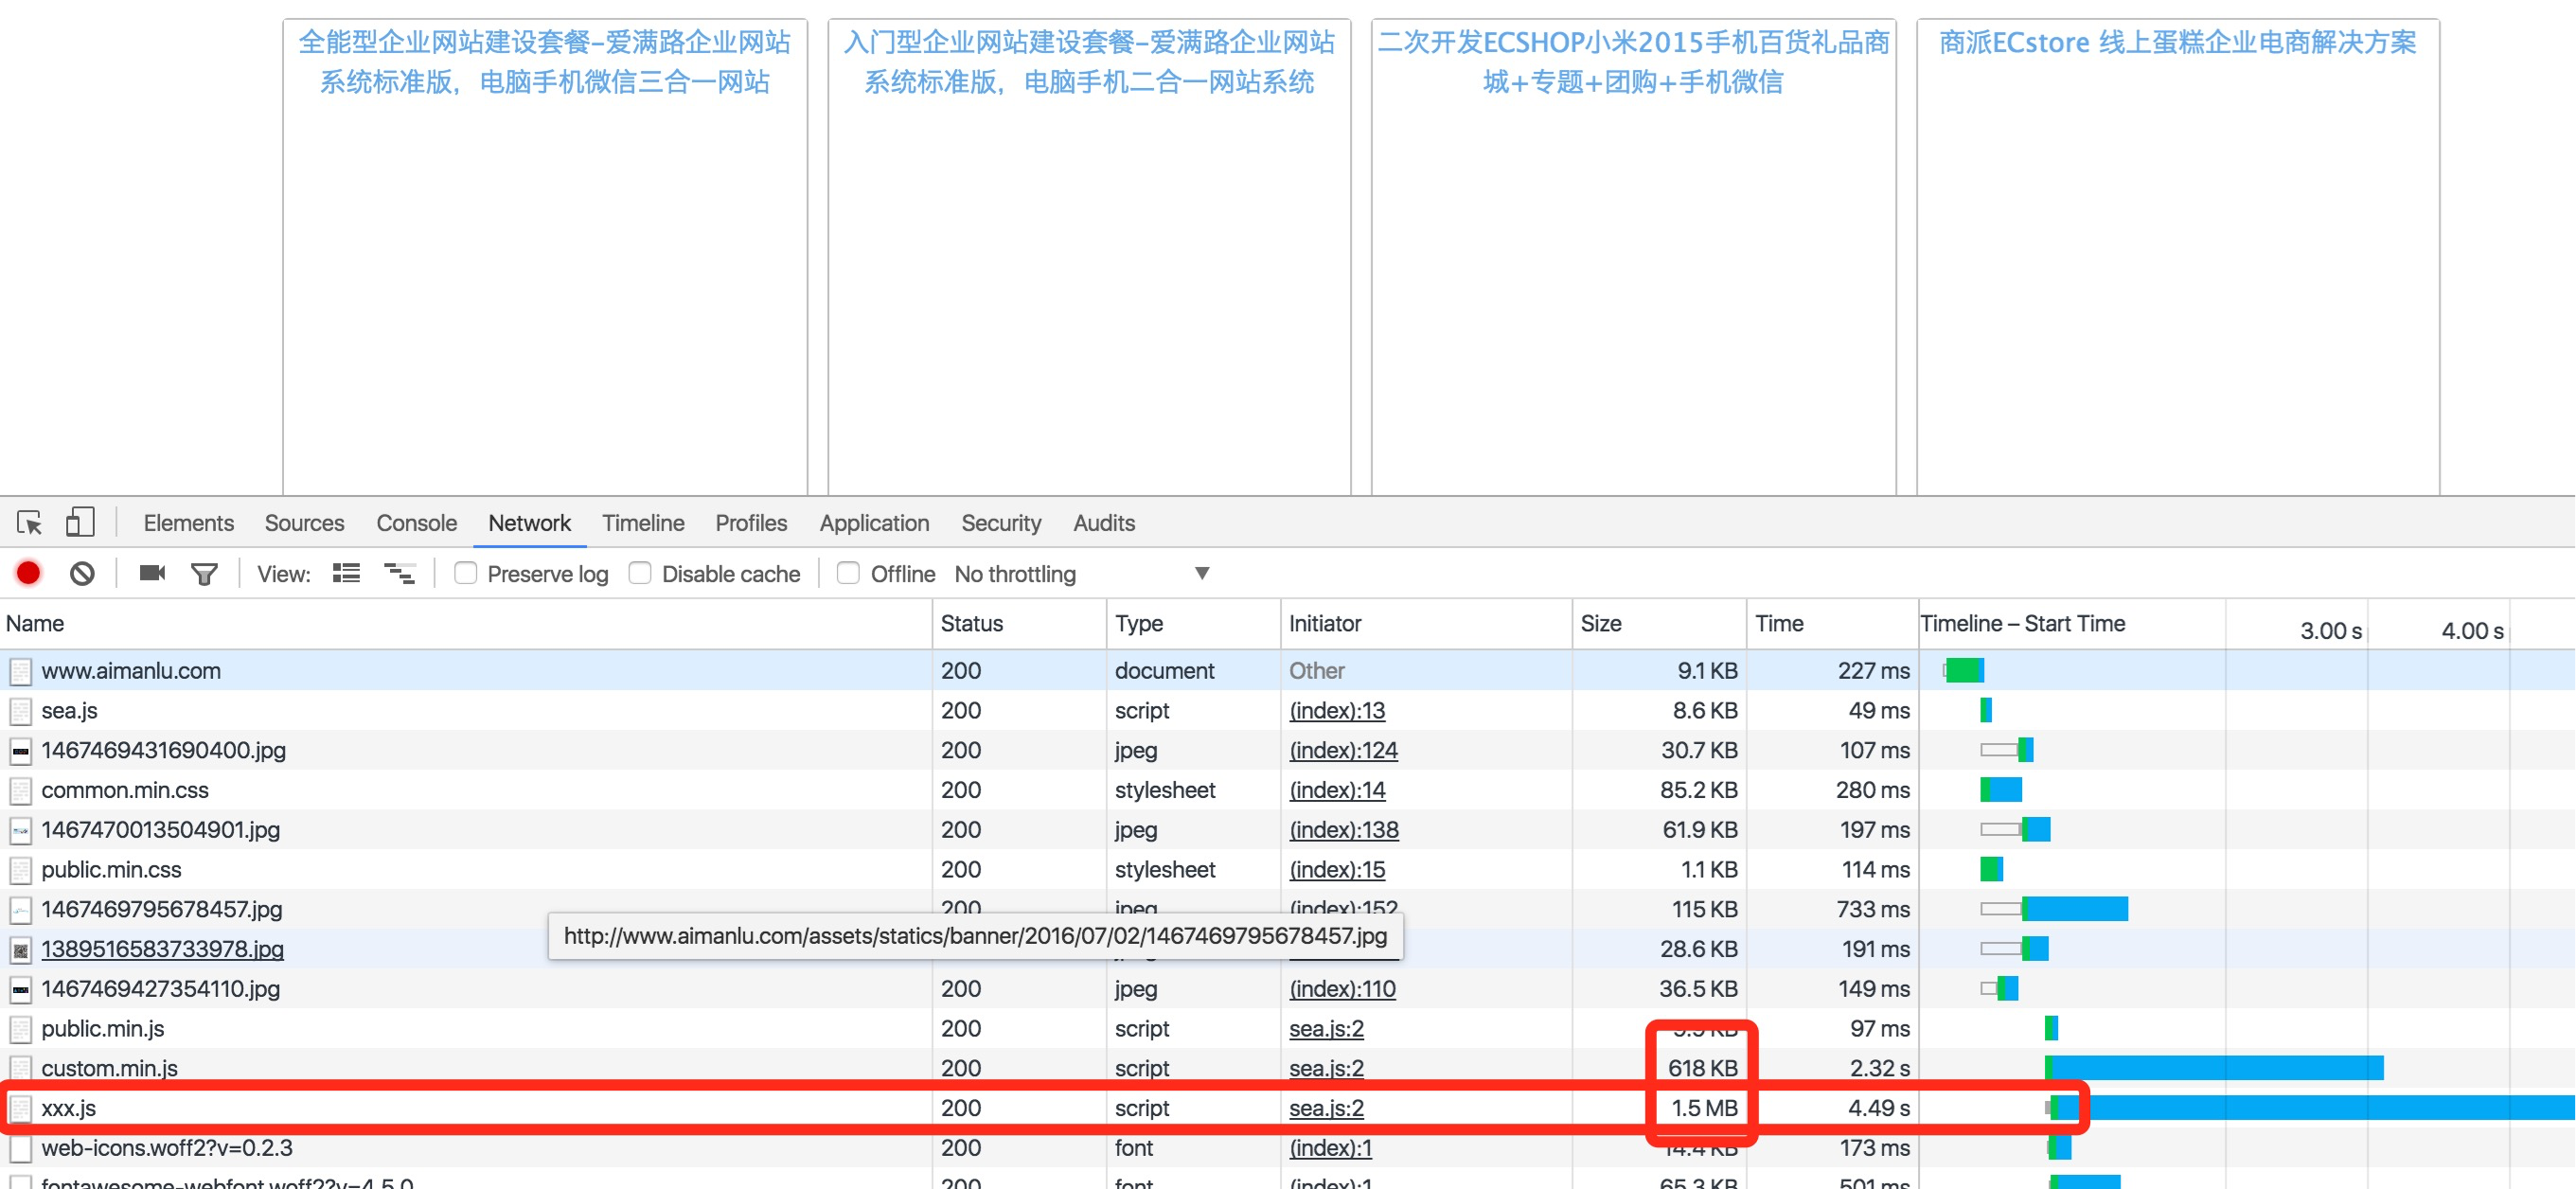
Task: Click the inspect element picker icon
Action: [29, 522]
